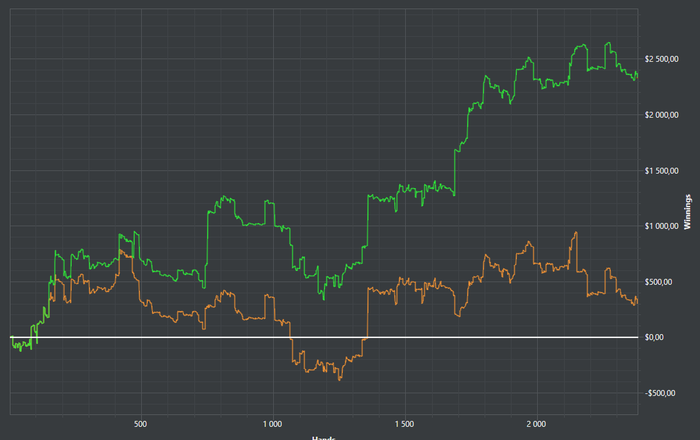The width and height of the screenshot is (700, 440).
Task: Click the vertical Winnings axis title
Action: 688,212
